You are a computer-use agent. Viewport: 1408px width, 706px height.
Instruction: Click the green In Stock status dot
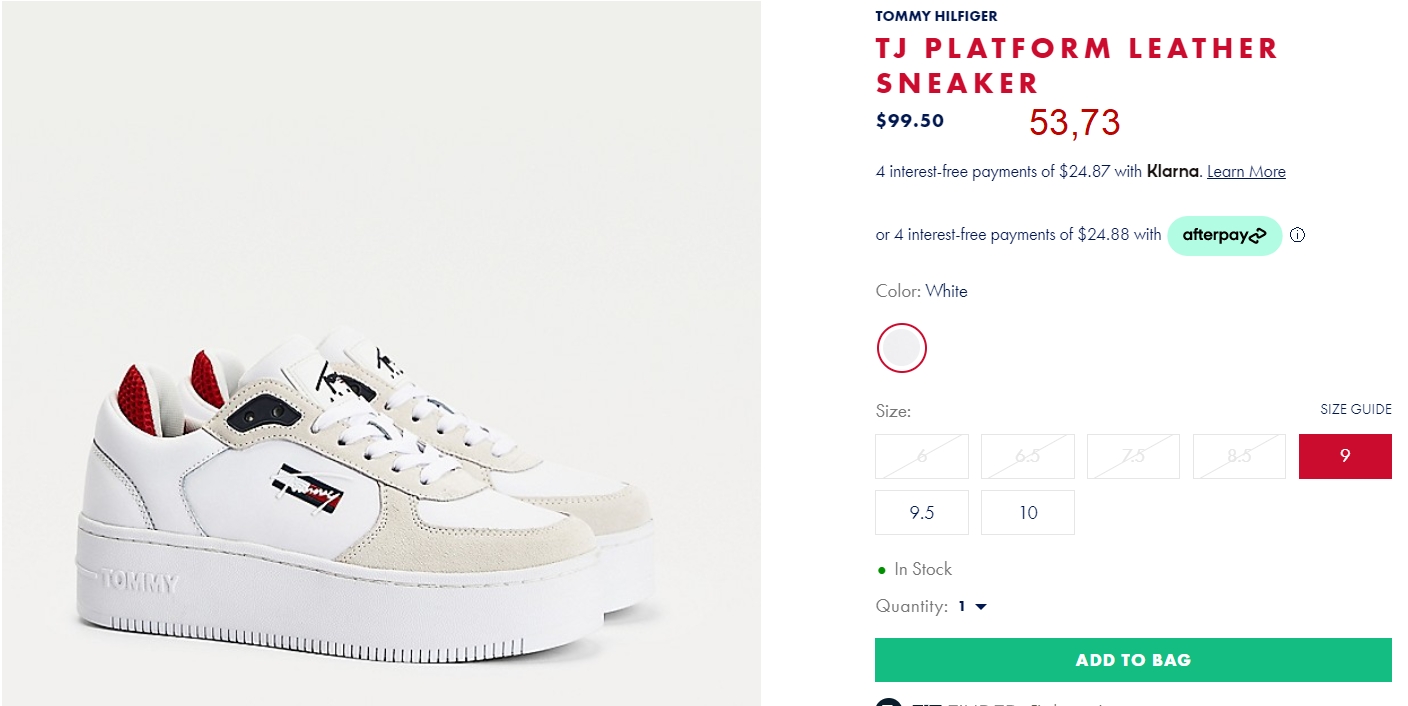[x=881, y=570]
